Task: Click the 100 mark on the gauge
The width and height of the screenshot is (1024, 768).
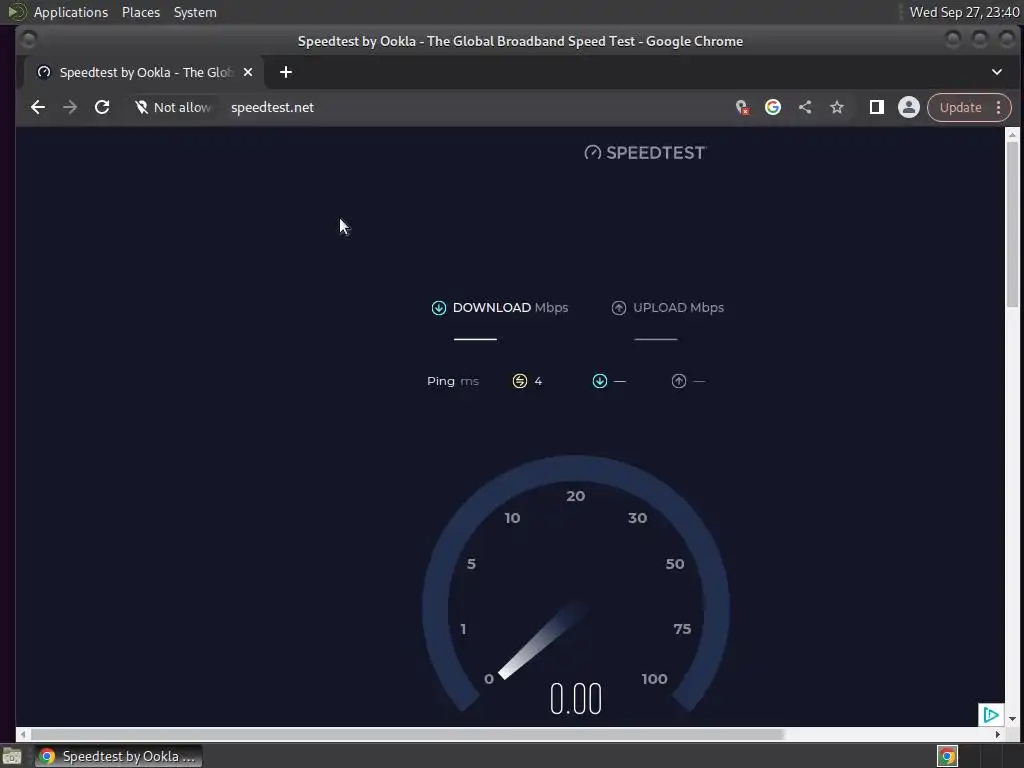Action: [x=654, y=679]
